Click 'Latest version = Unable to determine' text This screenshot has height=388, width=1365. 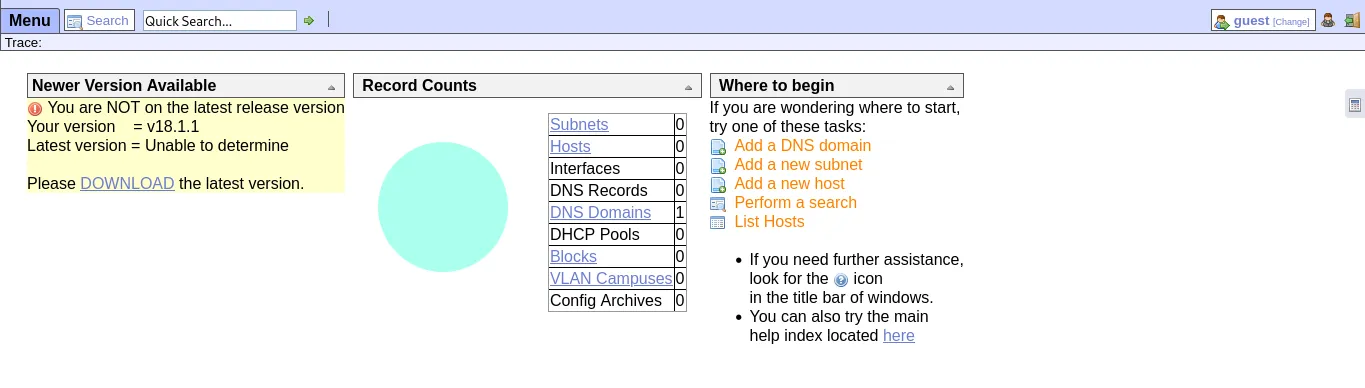pyautogui.click(x=158, y=145)
